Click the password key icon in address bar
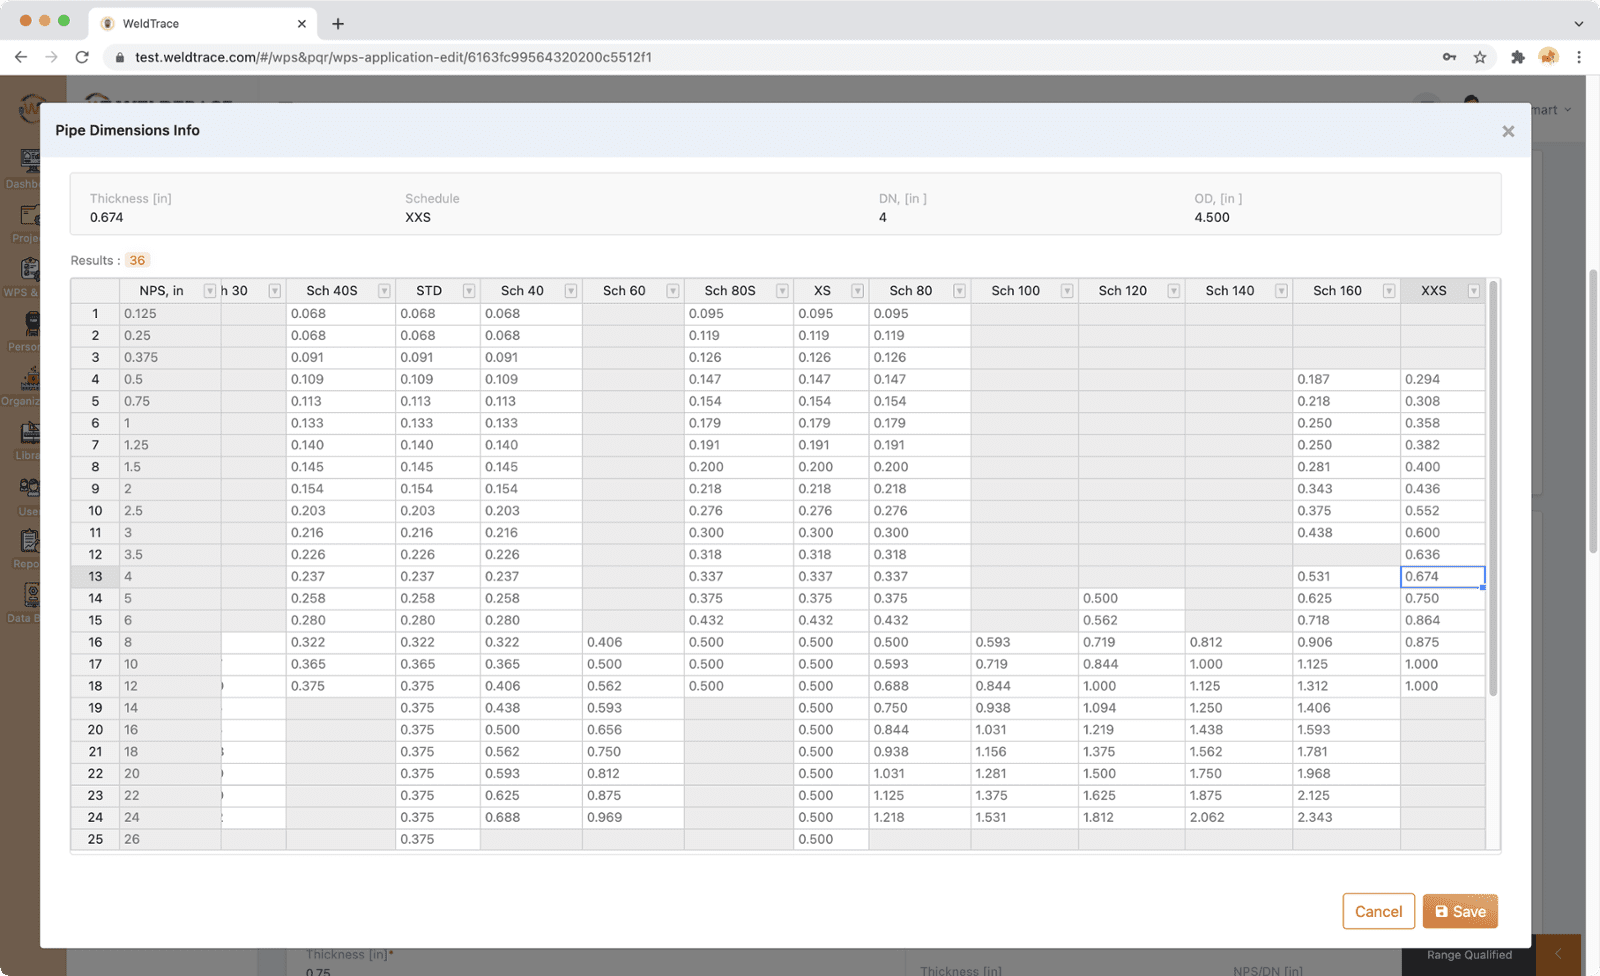This screenshot has height=976, width=1600. click(1449, 57)
